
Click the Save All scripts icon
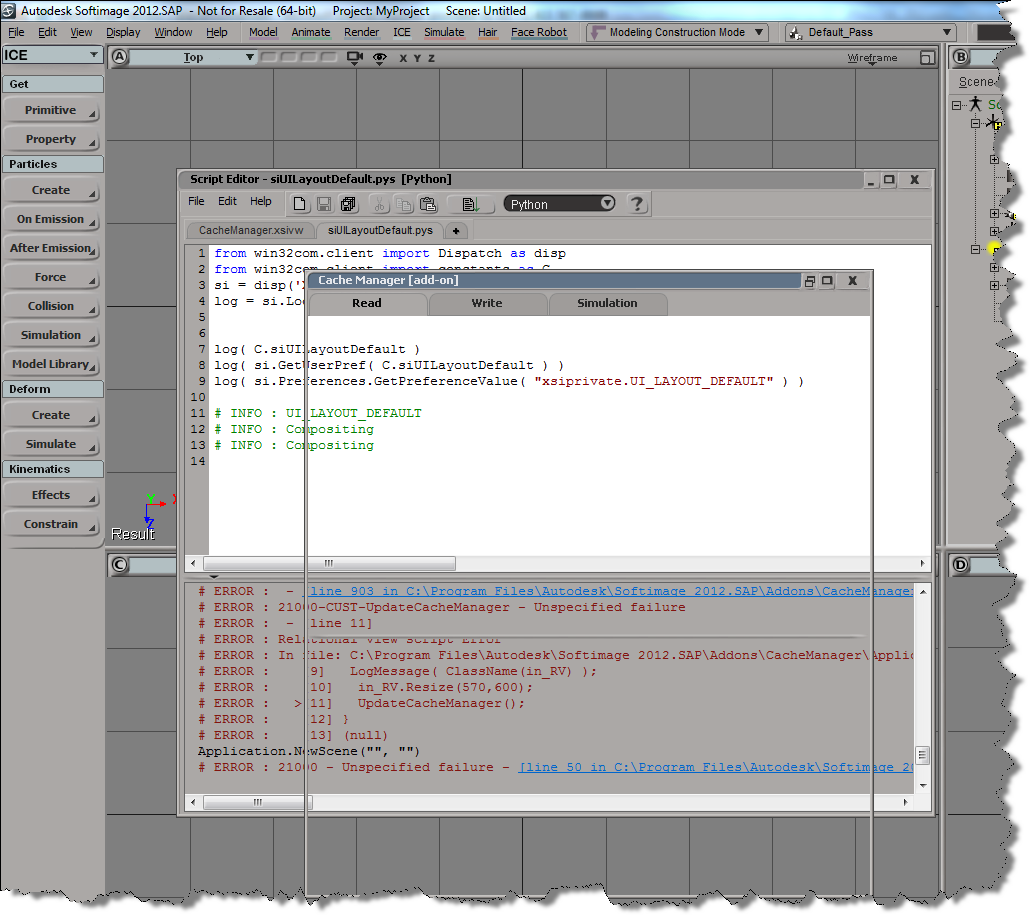tap(348, 204)
